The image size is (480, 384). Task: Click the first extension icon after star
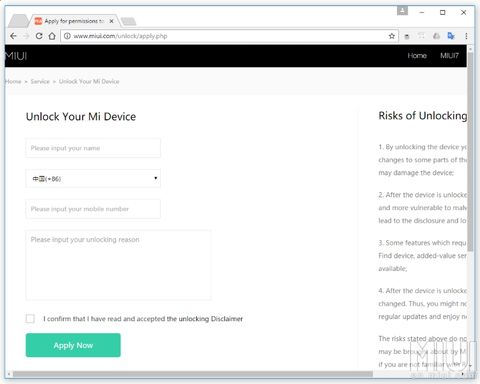[x=407, y=36]
